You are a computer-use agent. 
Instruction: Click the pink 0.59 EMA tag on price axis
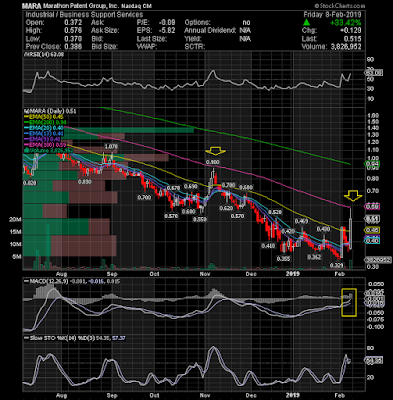coord(373,207)
